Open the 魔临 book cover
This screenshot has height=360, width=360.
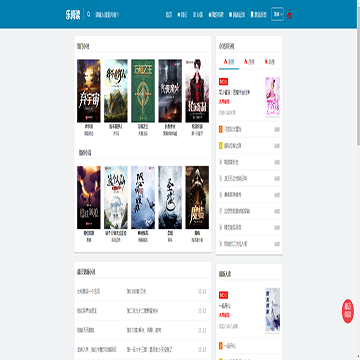point(197,197)
